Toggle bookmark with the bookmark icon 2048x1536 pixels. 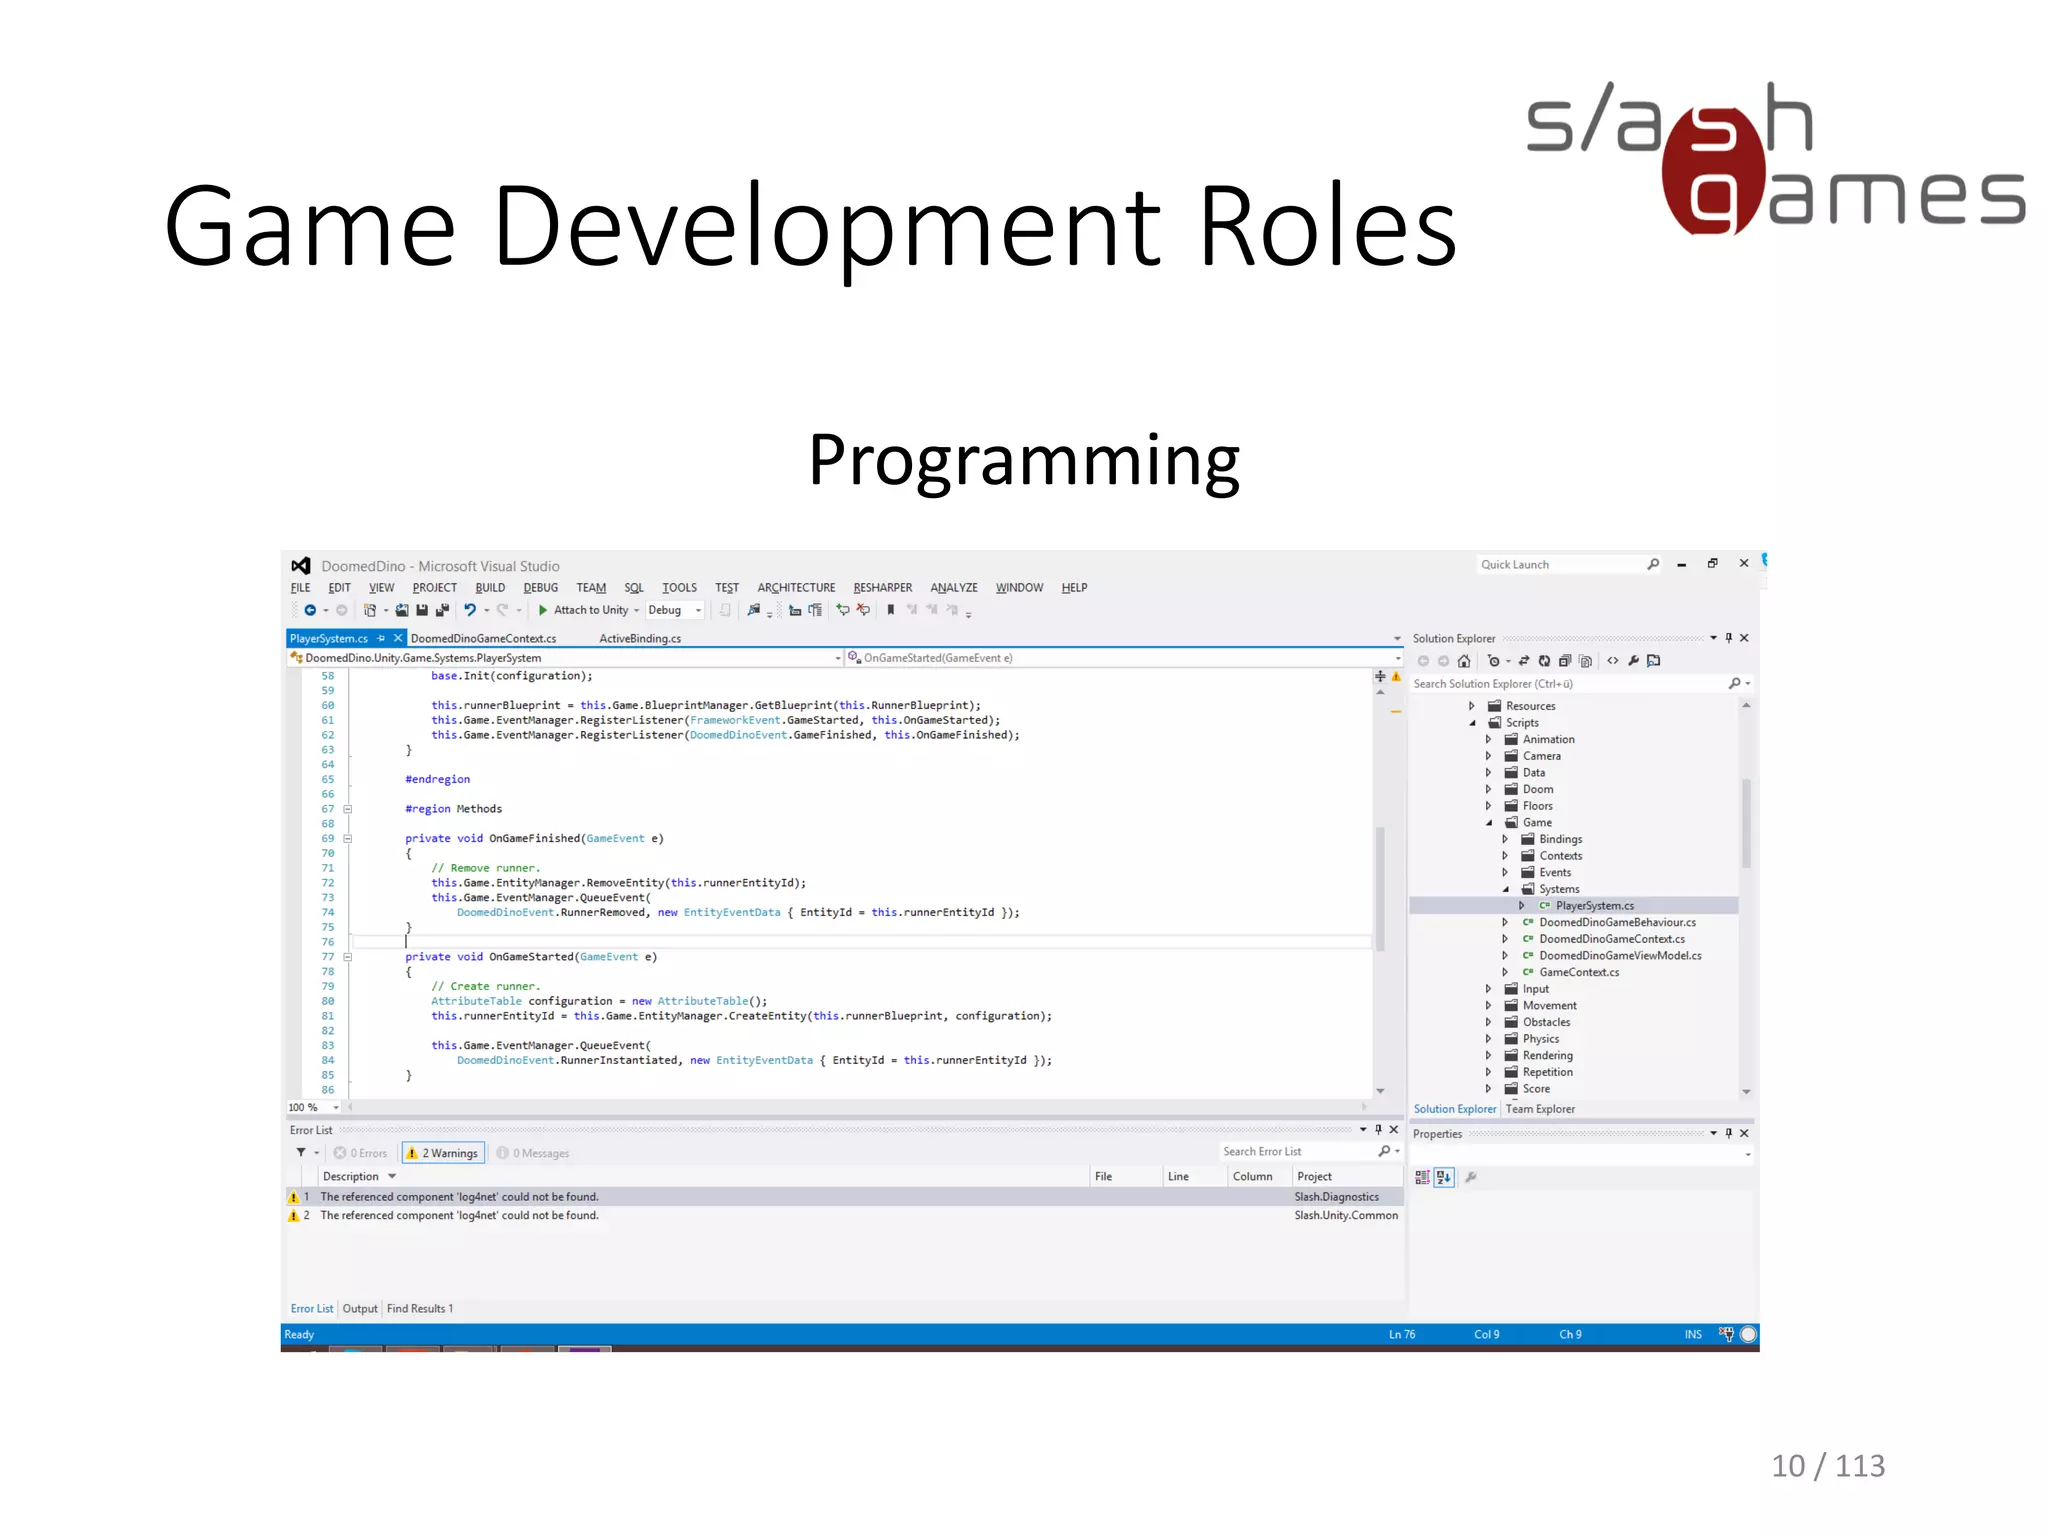click(x=890, y=610)
